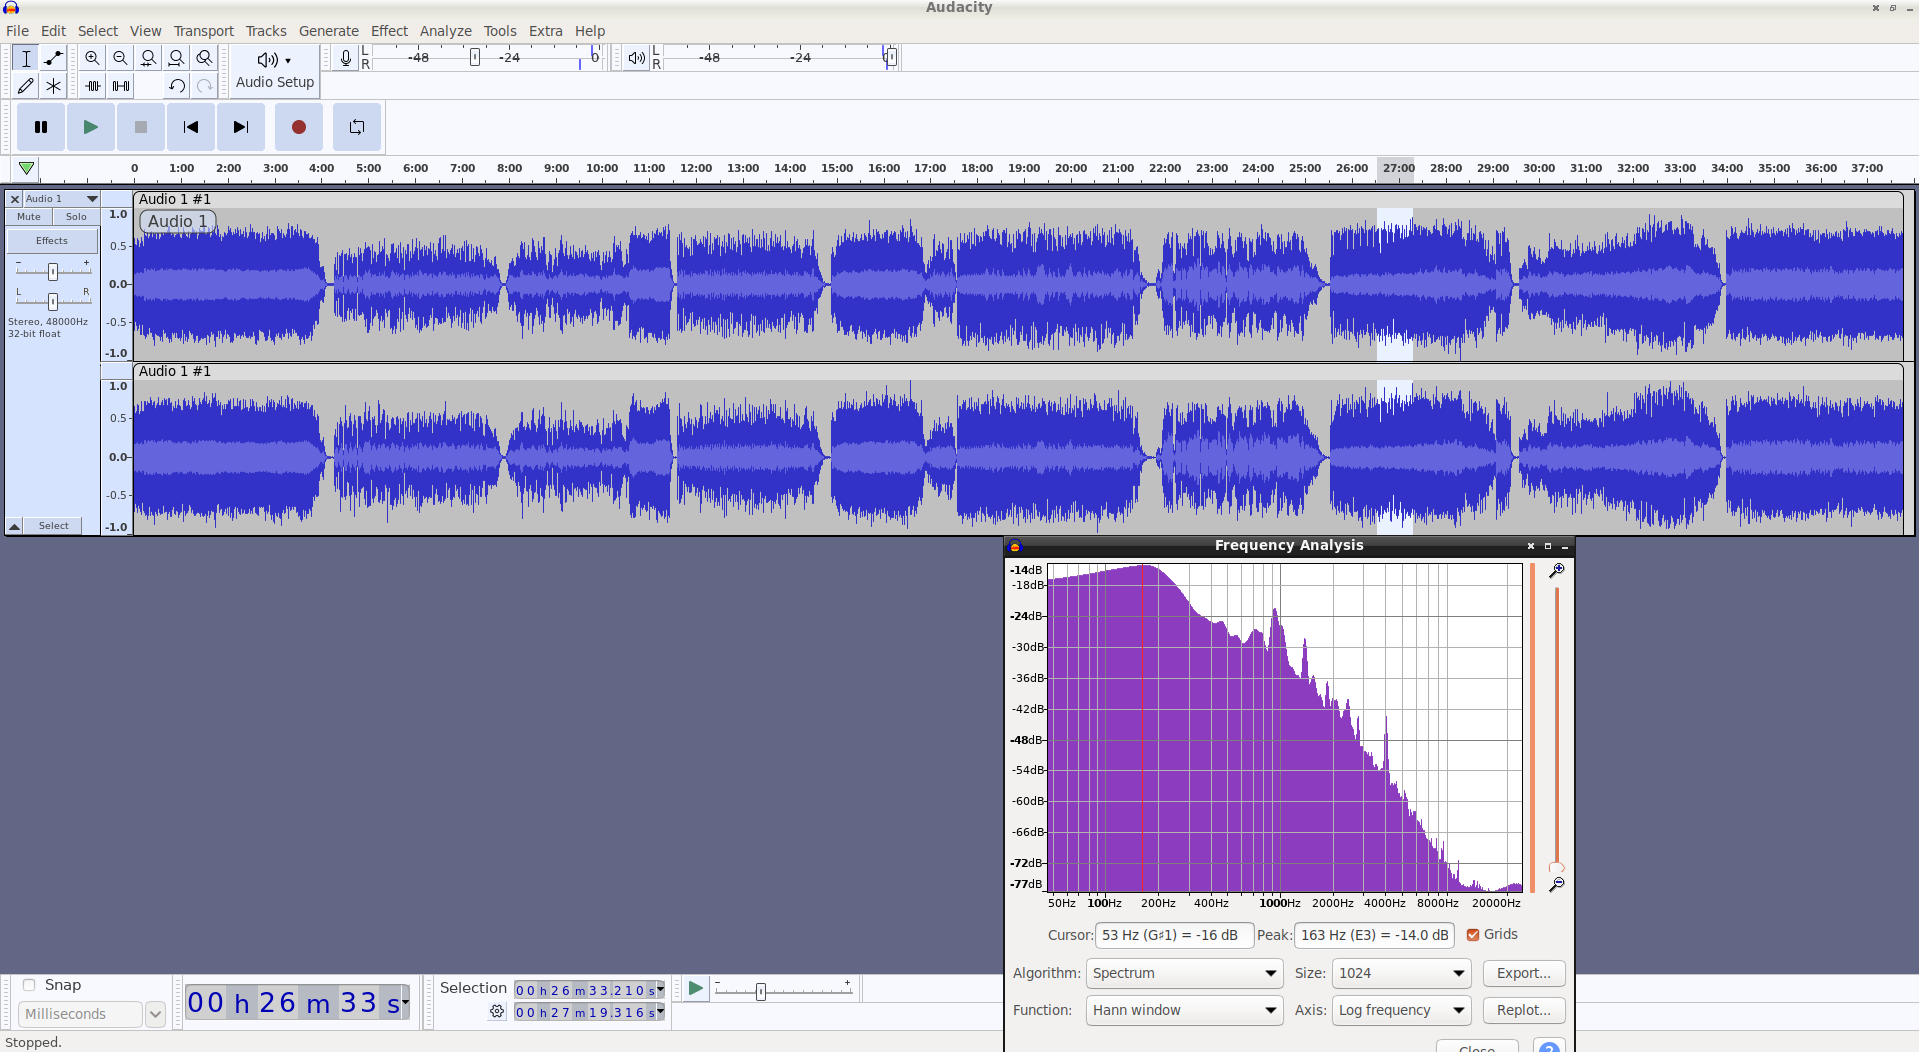Open the Axis Log frequency dropdown
This screenshot has height=1052, width=1919.
(x=1401, y=1010)
